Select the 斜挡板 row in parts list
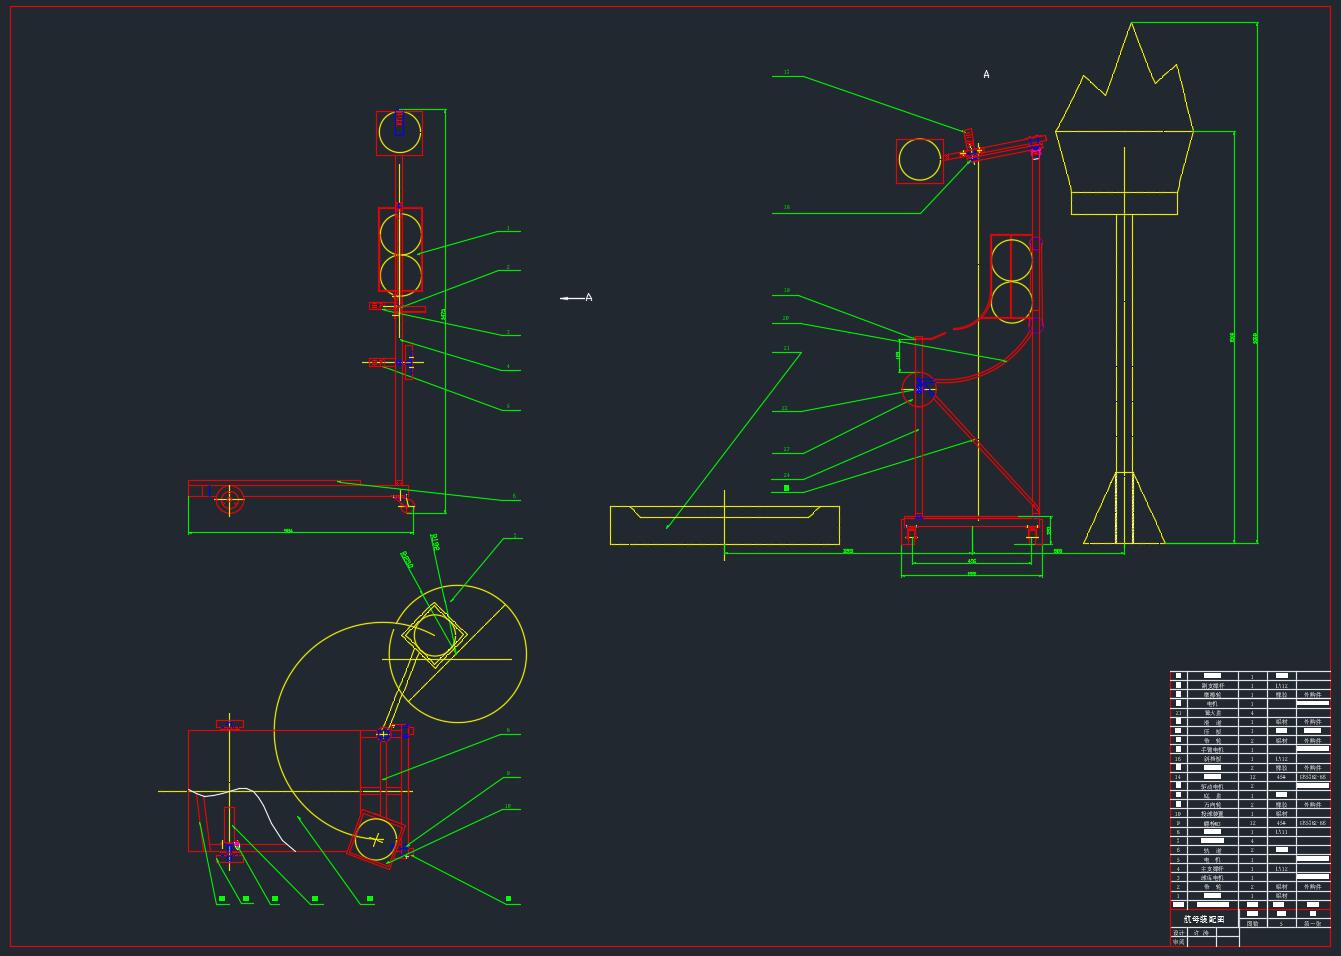This screenshot has height=956, width=1341. click(x=1212, y=759)
